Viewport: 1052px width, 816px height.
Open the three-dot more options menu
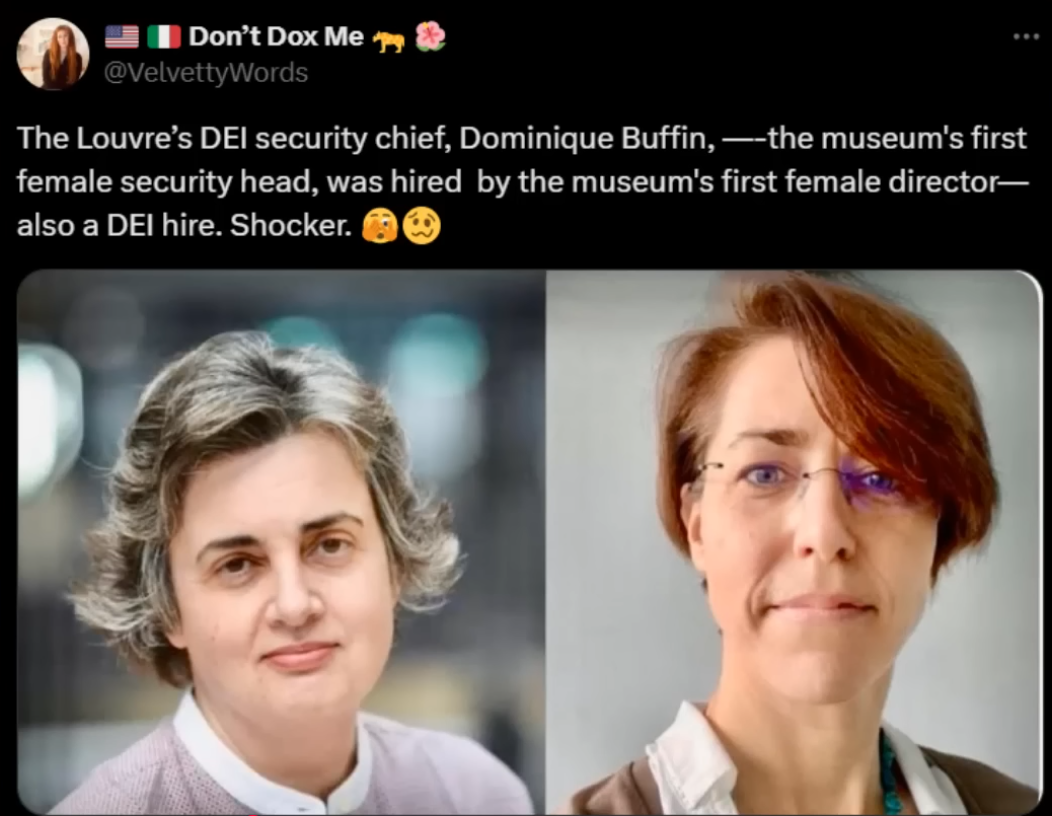(x=1026, y=37)
